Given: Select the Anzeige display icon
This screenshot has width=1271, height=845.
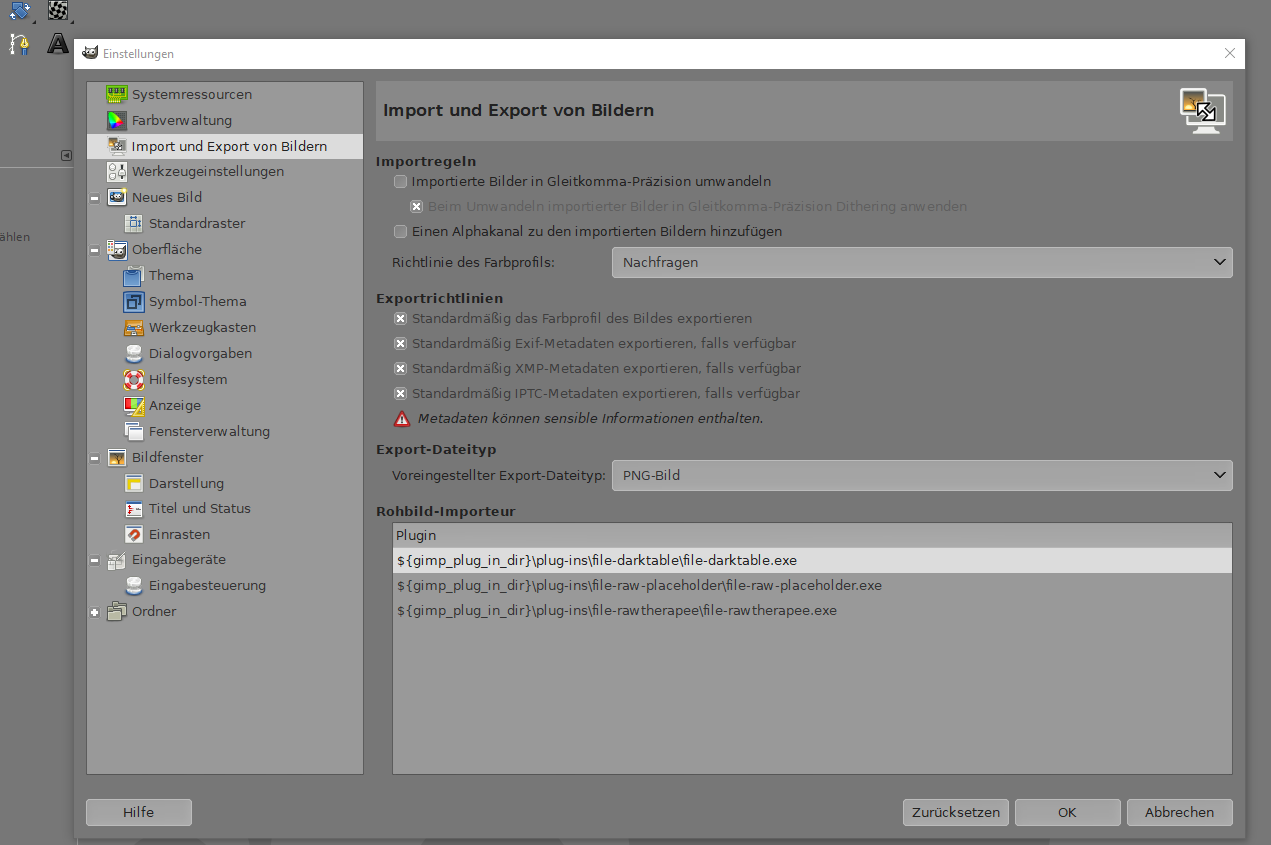Looking at the screenshot, I should pyautogui.click(x=134, y=406).
